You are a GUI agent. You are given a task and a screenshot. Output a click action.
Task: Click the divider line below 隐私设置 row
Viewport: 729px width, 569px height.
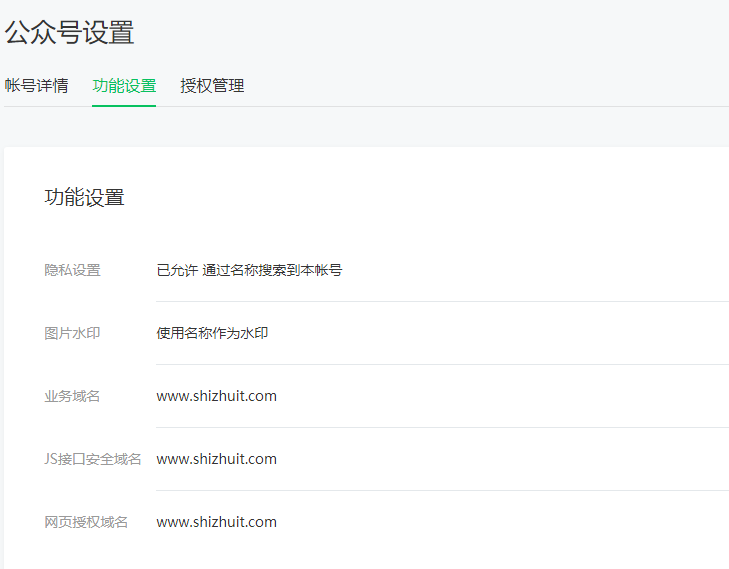[x=440, y=301]
